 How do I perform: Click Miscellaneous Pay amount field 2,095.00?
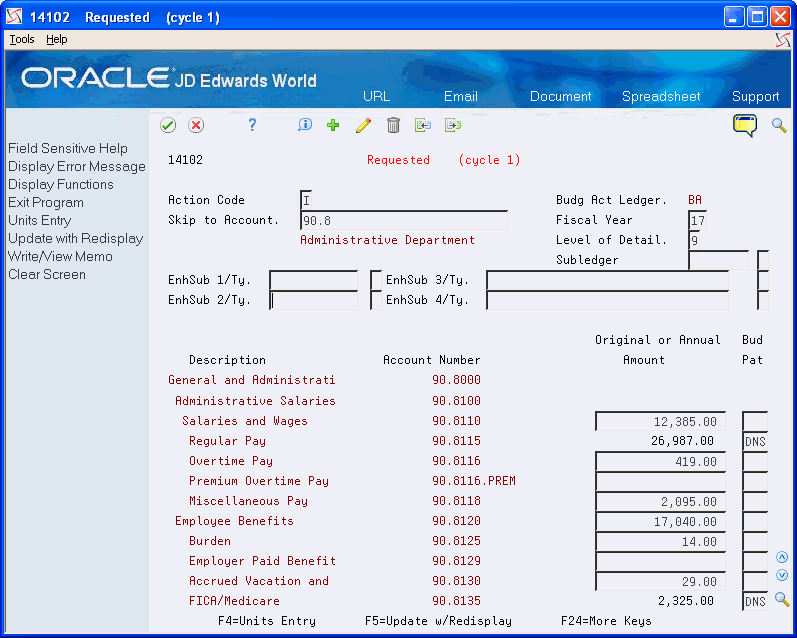click(660, 502)
